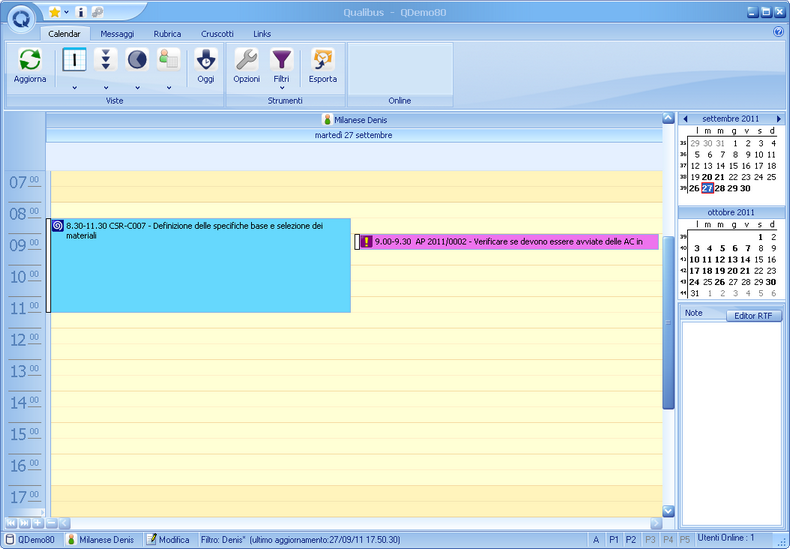This screenshot has height=549, width=790.
Task: Toggle the P1 indicator in status bar
Action: [614, 539]
